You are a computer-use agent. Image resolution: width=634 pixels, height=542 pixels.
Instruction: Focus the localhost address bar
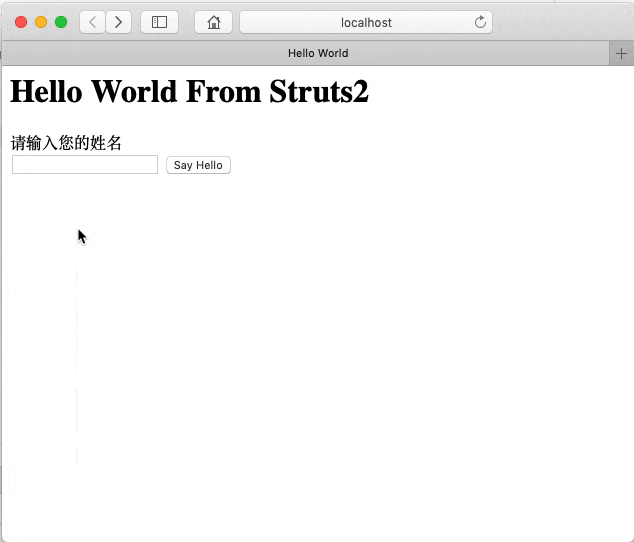point(366,22)
